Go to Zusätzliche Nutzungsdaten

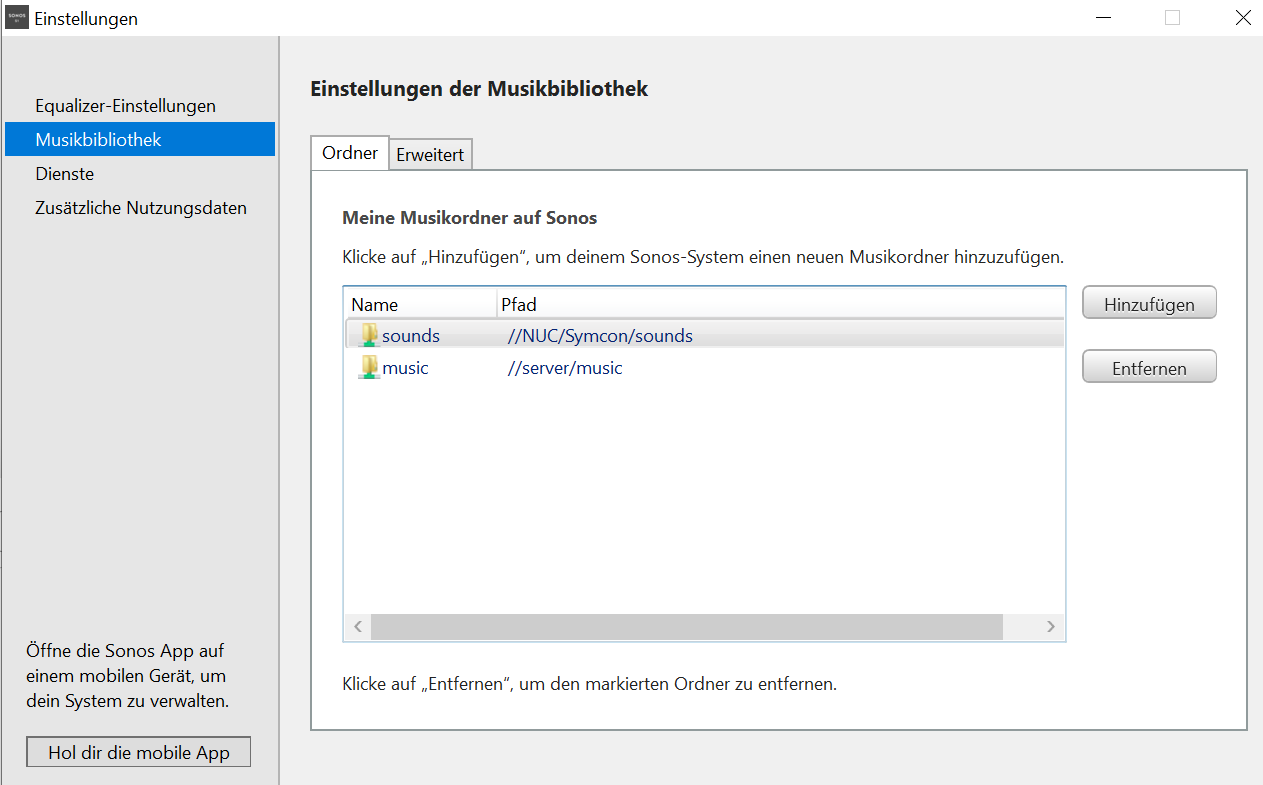coord(140,208)
